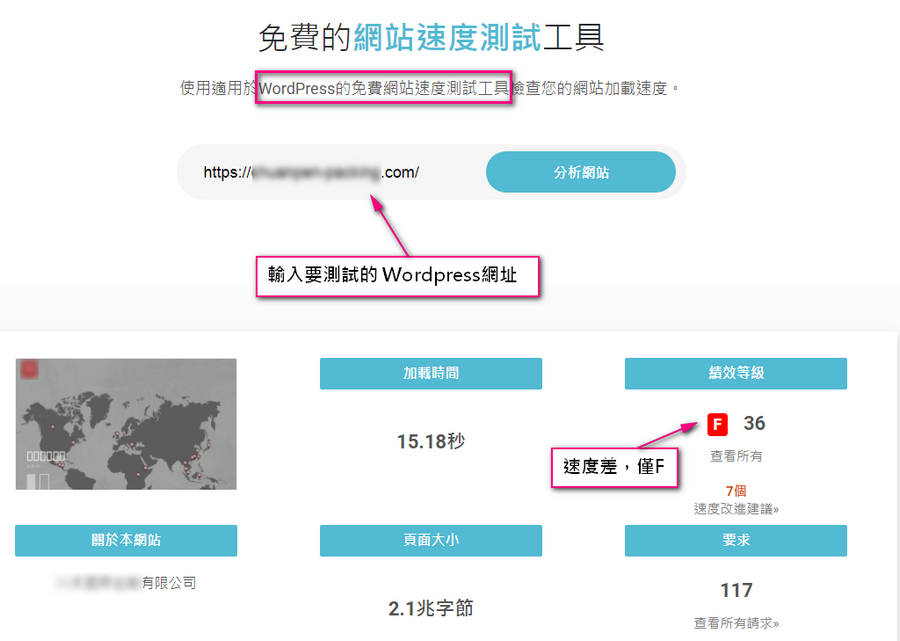The width and height of the screenshot is (900, 641).
Task: Open the 查看所有 link
Action: point(736,456)
